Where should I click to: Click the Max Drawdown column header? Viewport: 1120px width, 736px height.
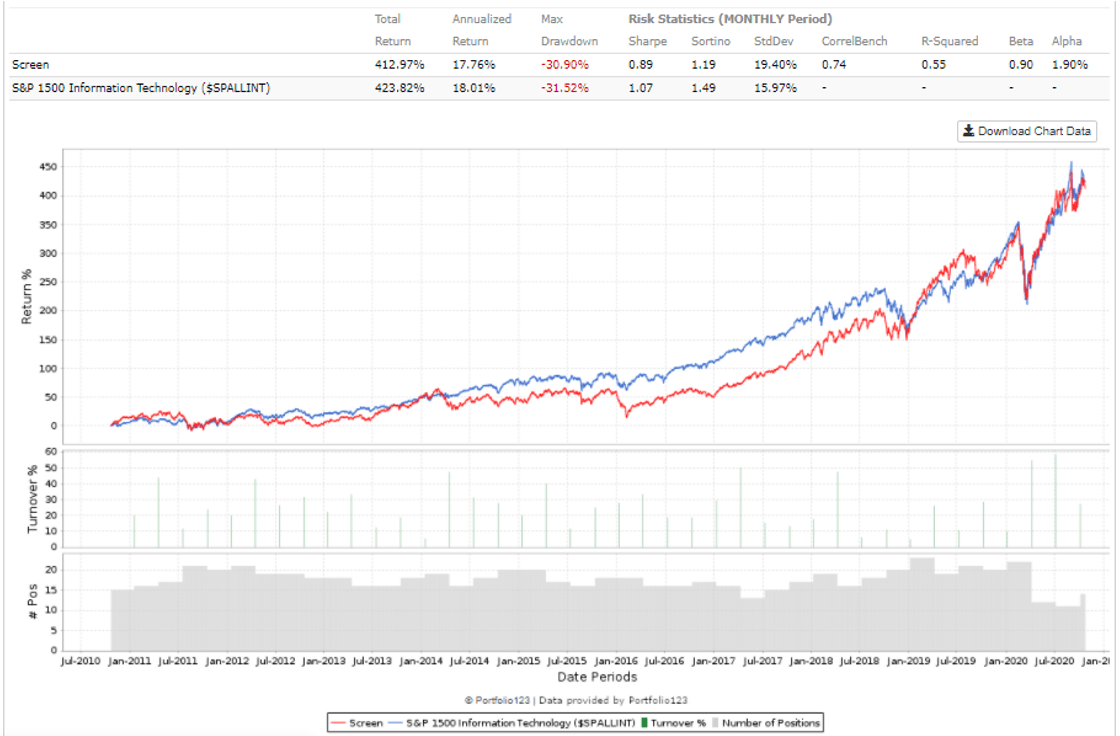click(569, 30)
